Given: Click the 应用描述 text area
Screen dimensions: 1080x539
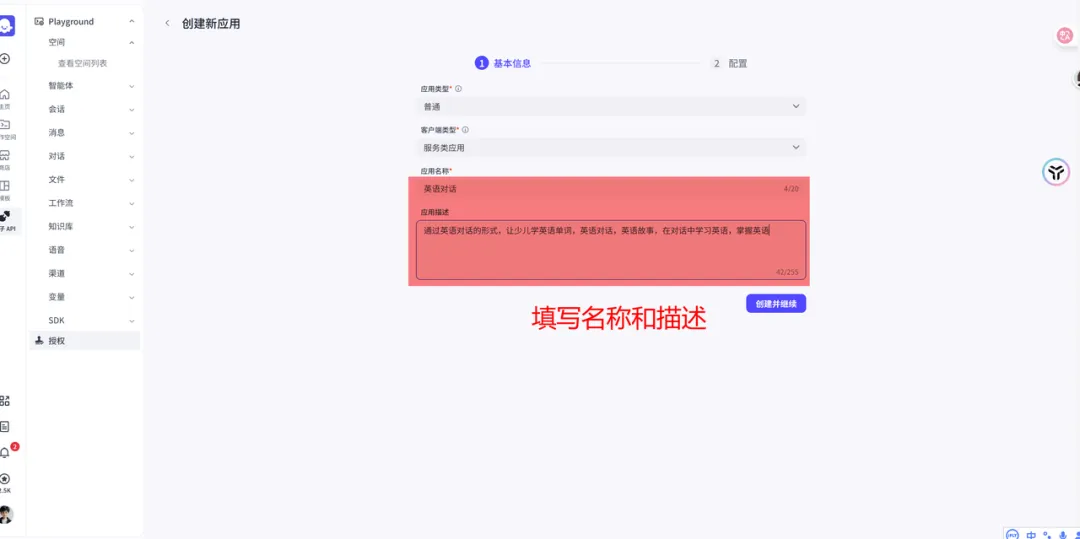Looking at the screenshot, I should click(611, 250).
